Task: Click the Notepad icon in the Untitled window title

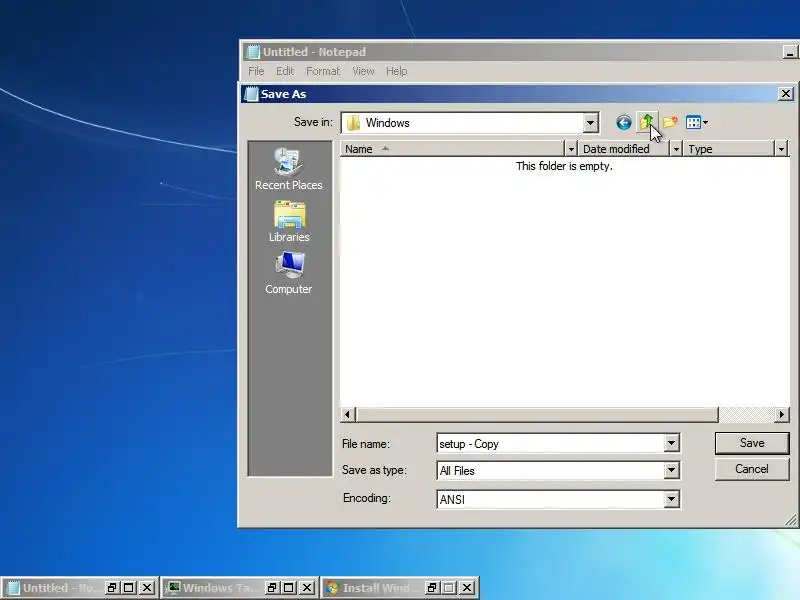Action: (253, 52)
